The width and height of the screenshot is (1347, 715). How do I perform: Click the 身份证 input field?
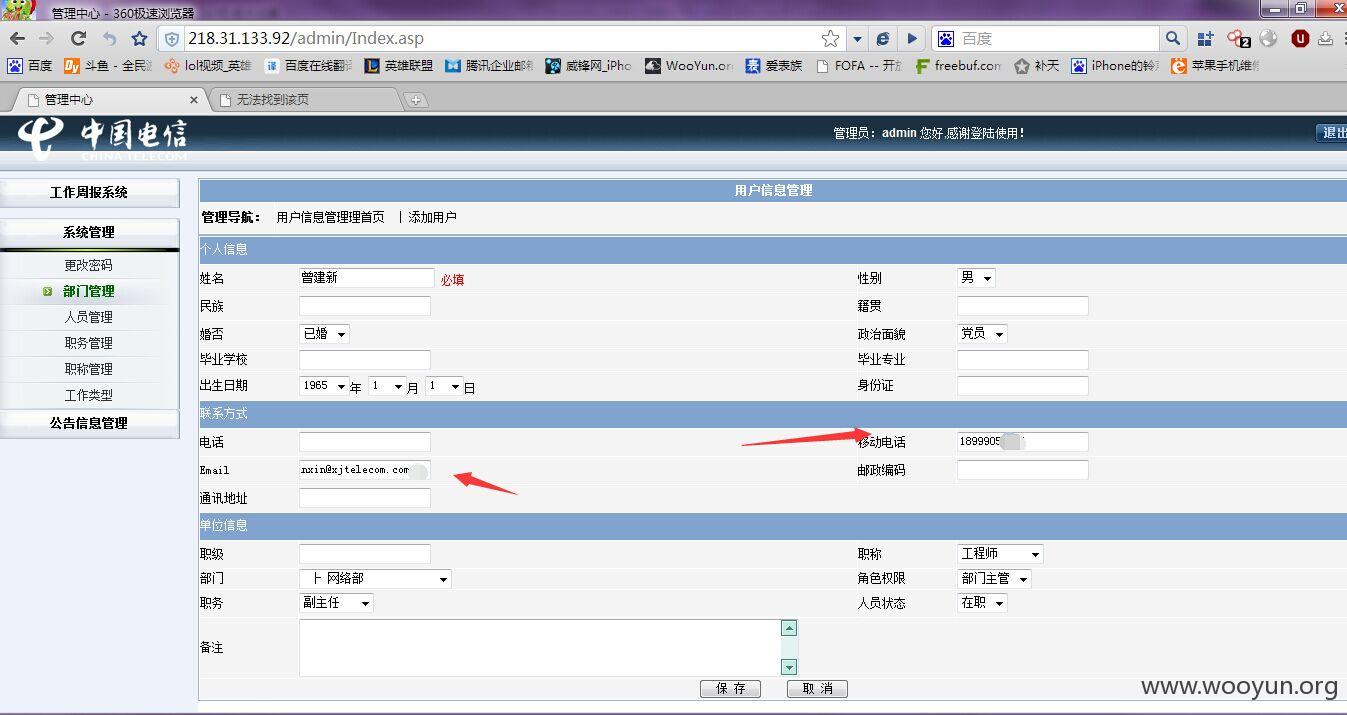pos(1023,386)
